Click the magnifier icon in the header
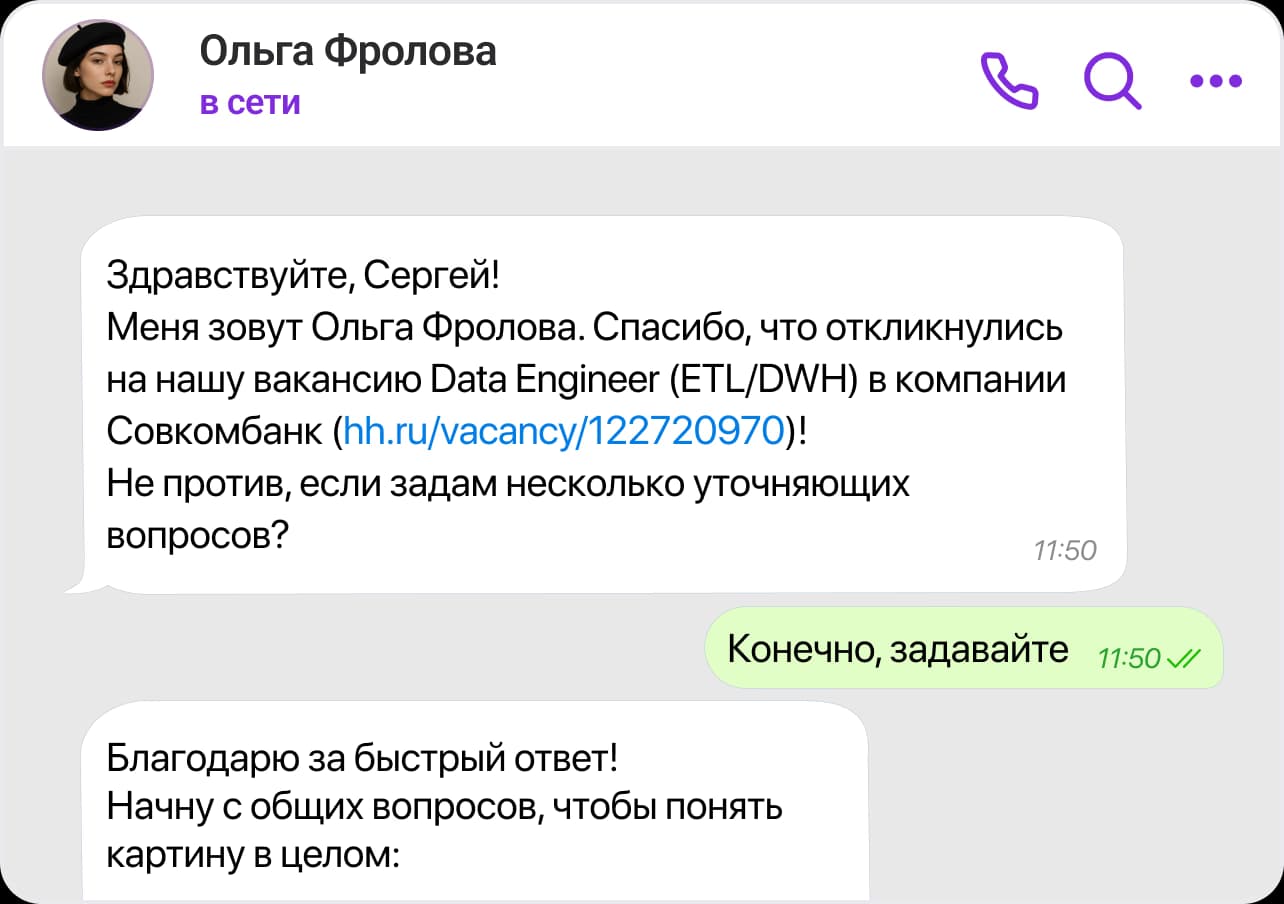Screen dimensions: 1284x904 [1112, 82]
